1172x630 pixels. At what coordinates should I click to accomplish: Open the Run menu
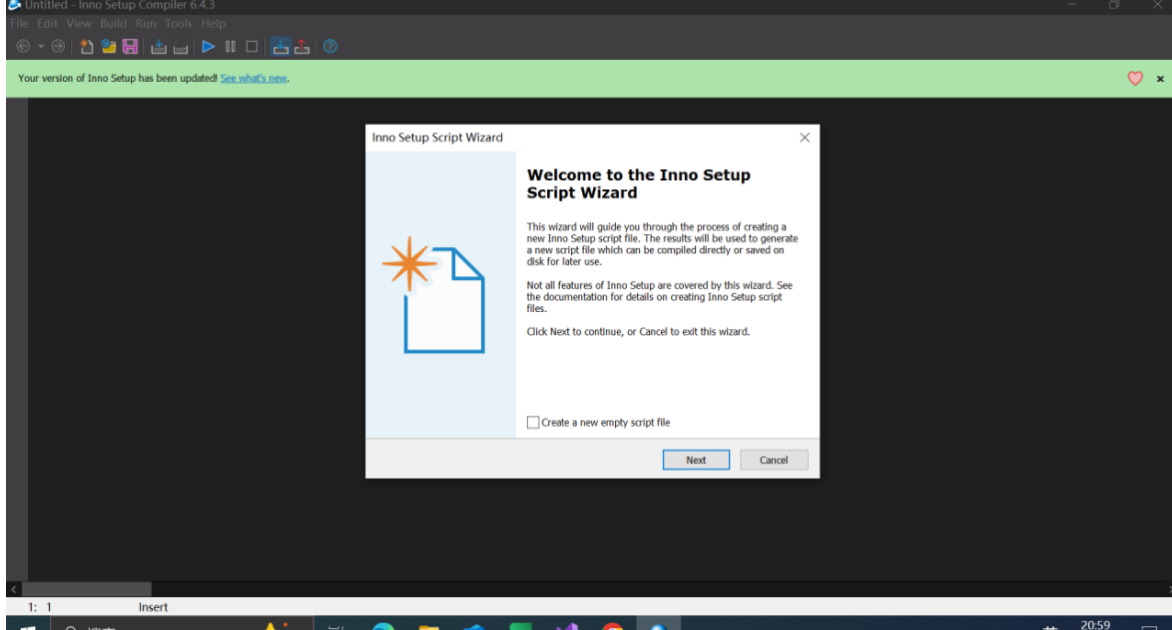click(146, 23)
